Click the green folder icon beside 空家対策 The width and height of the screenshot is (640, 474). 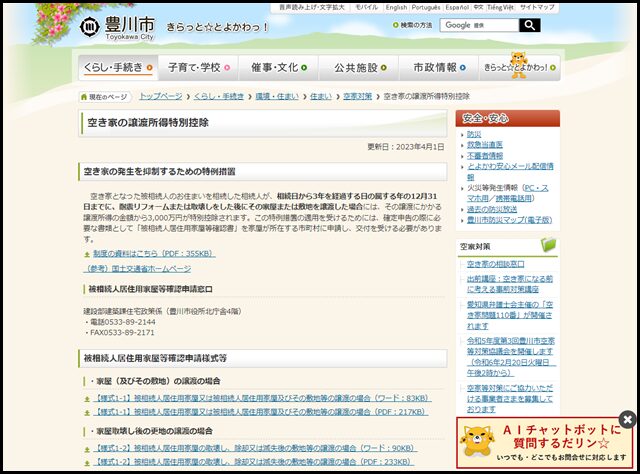point(548,245)
